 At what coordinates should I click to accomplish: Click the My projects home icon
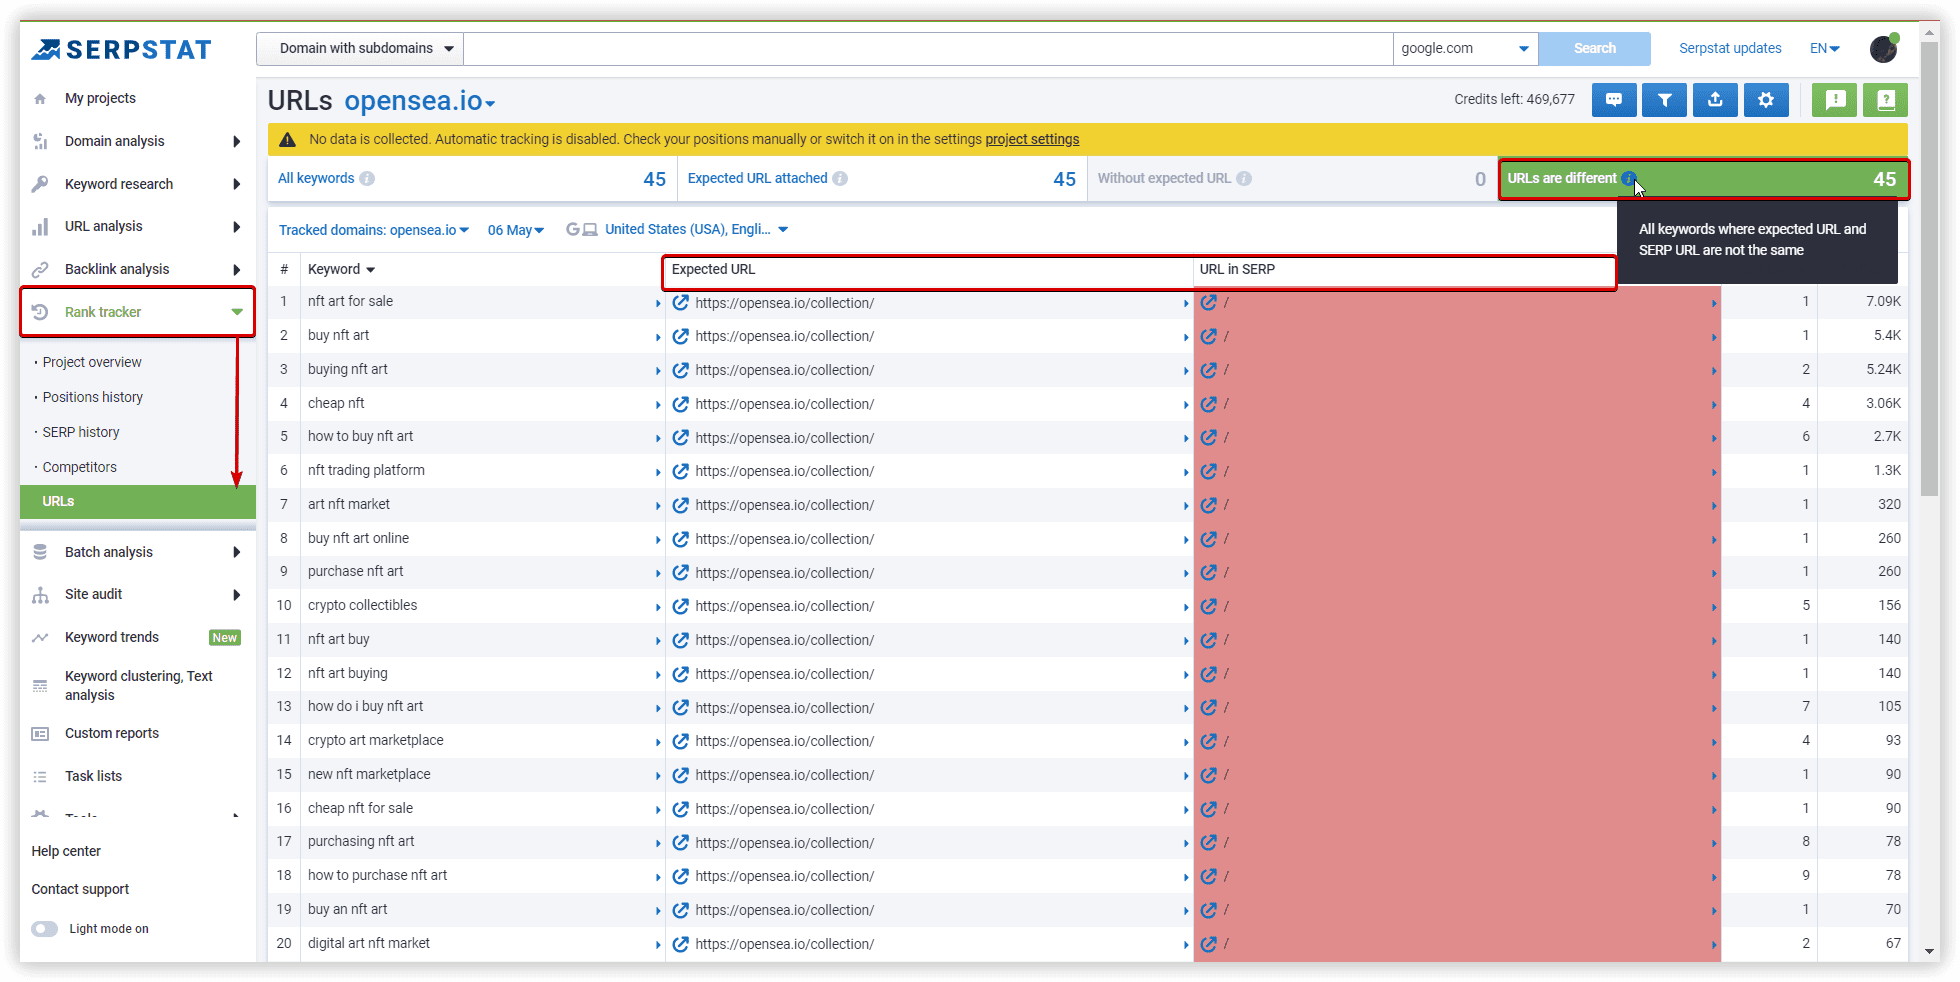pyautogui.click(x=40, y=99)
